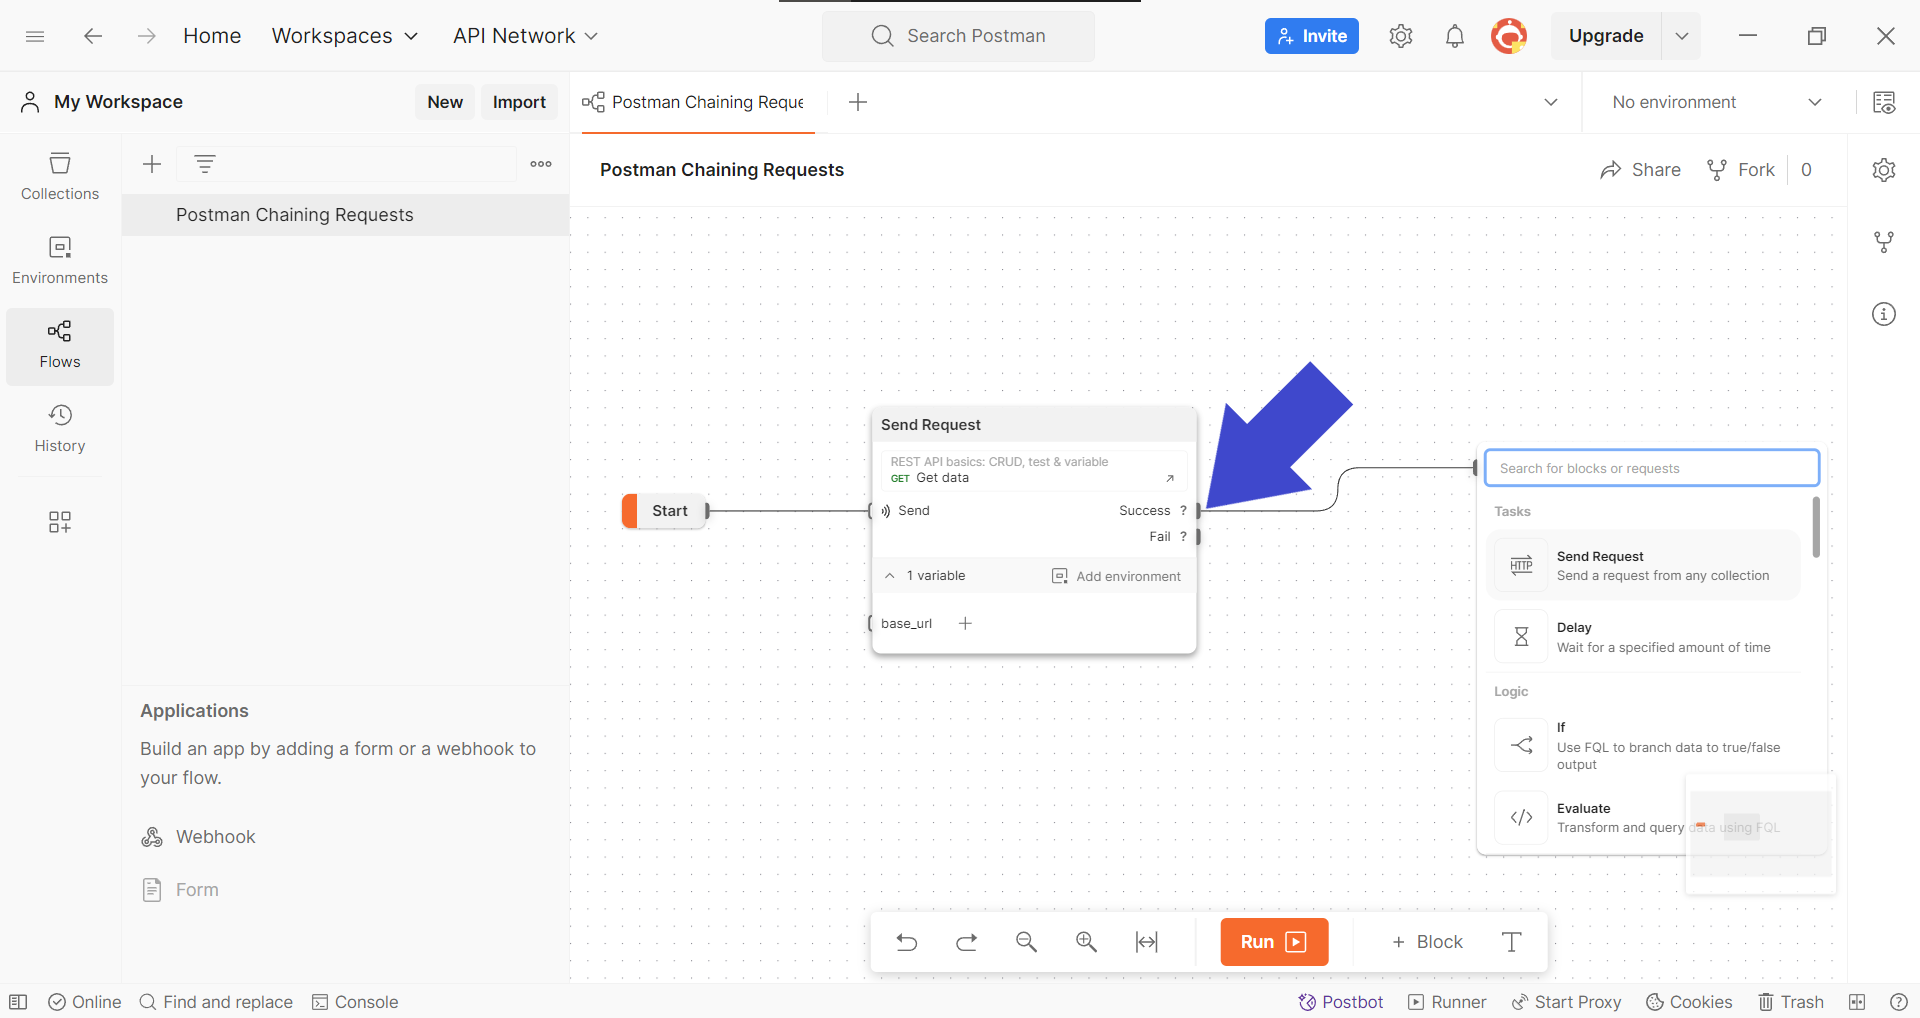Click Add environment in Send Request block
The image size is (1920, 1018).
(1116, 576)
